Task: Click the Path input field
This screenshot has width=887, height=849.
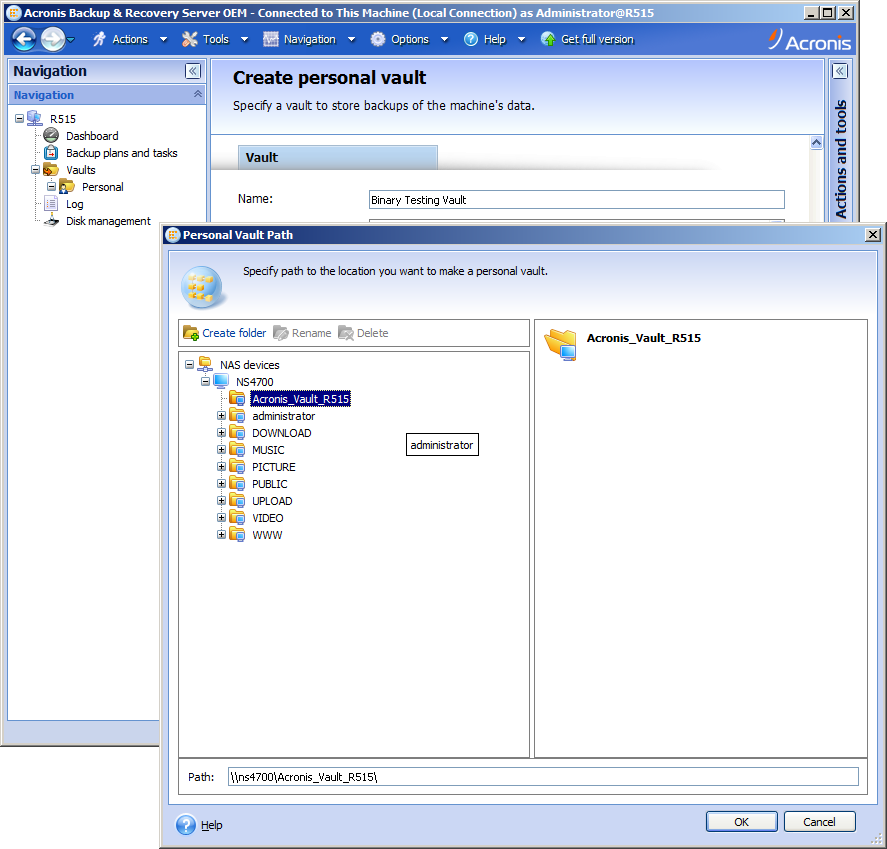Action: (543, 777)
